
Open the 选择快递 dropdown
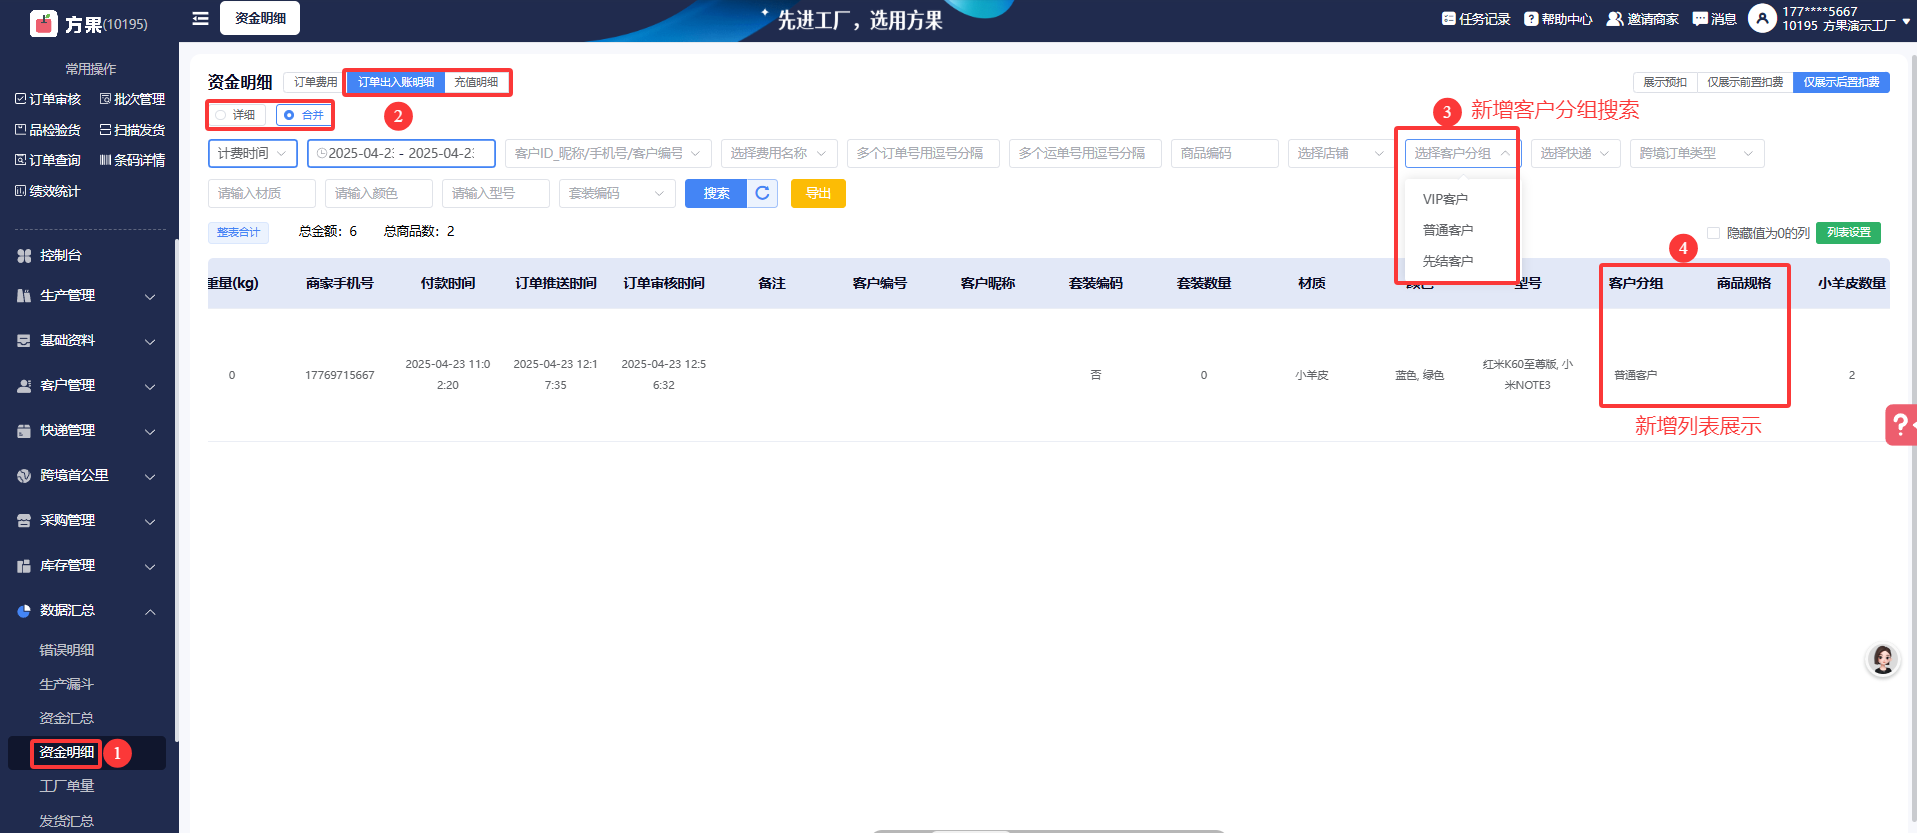1574,153
